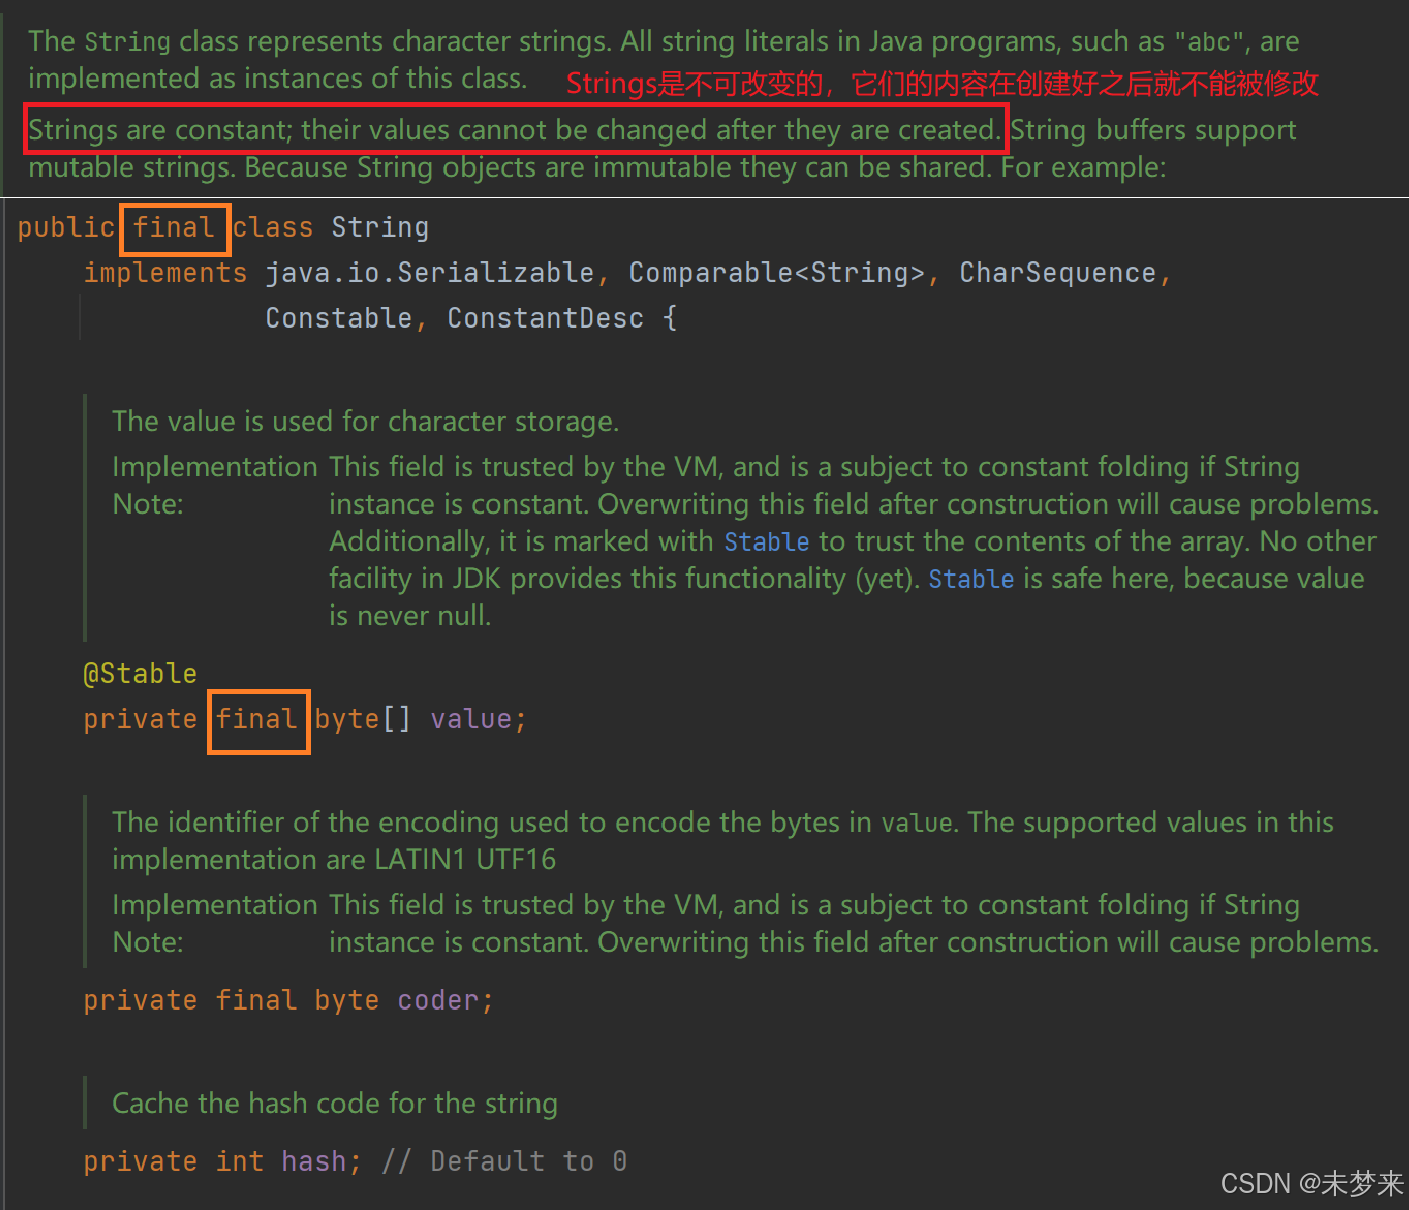This screenshot has height=1210, width=1409.
Task: Click 'byte[]' type of the value field
Action: (362, 719)
